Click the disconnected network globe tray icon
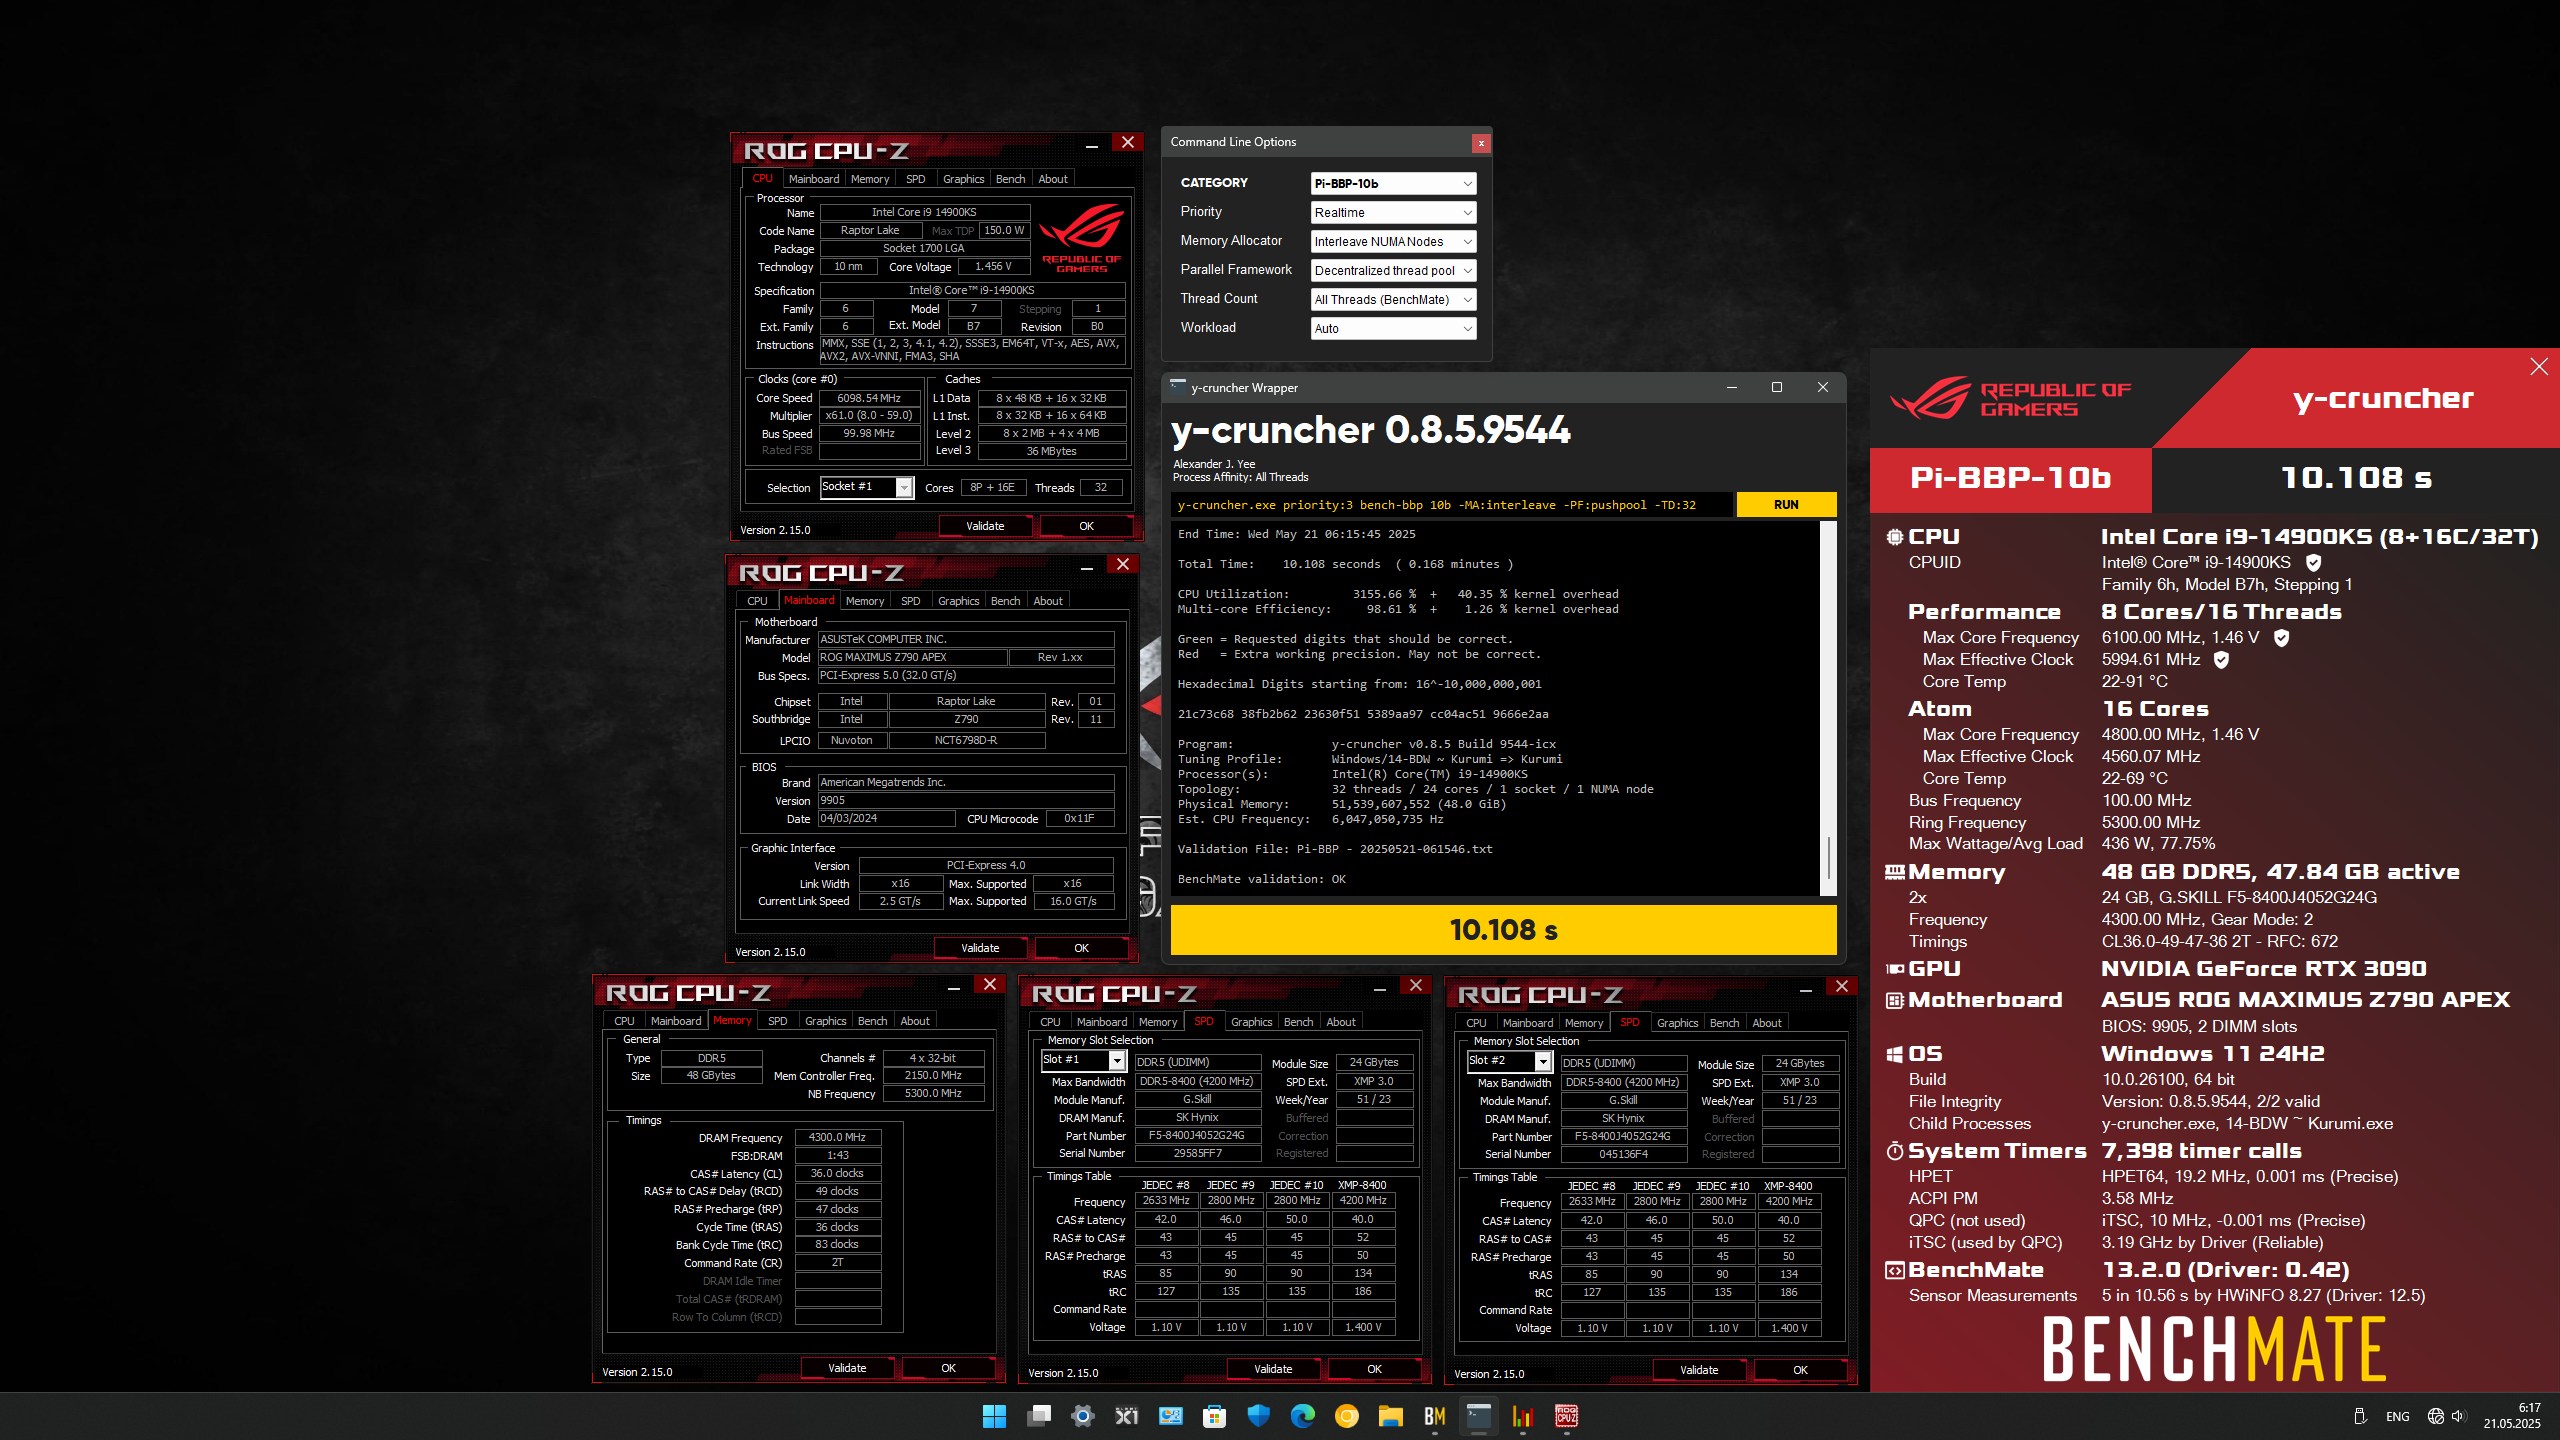The width and height of the screenshot is (2560, 1440). tap(2435, 1416)
